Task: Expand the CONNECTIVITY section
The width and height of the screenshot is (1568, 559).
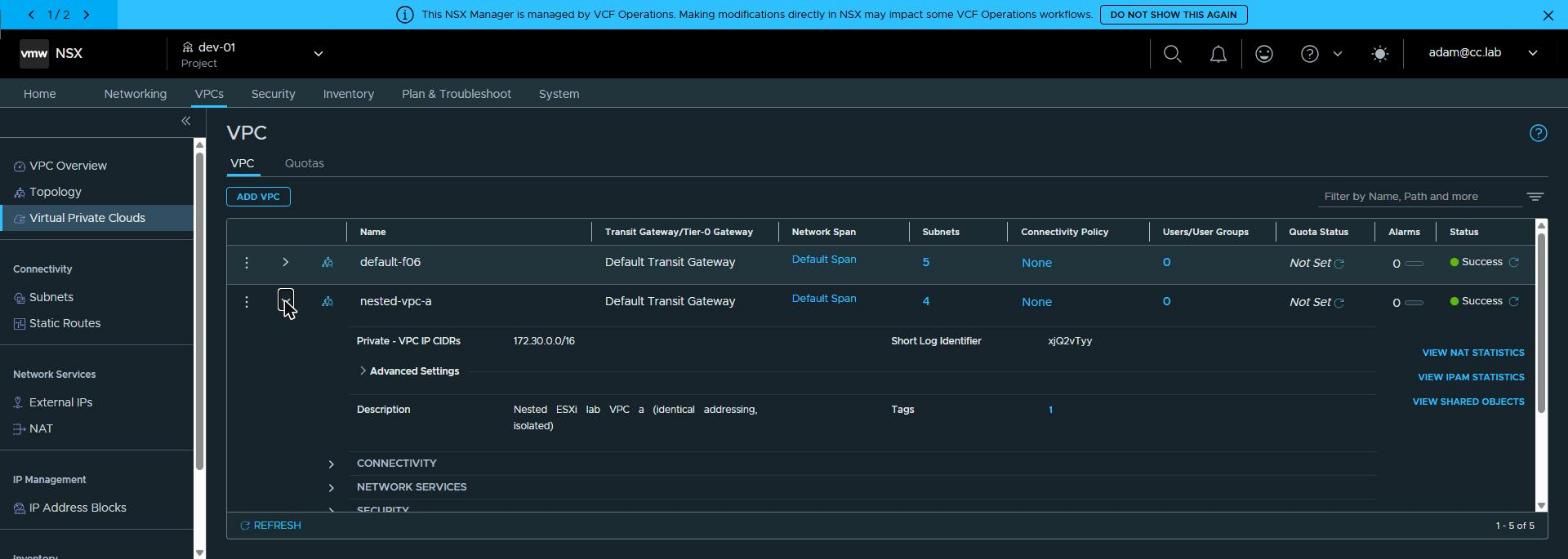Action: 331,464
